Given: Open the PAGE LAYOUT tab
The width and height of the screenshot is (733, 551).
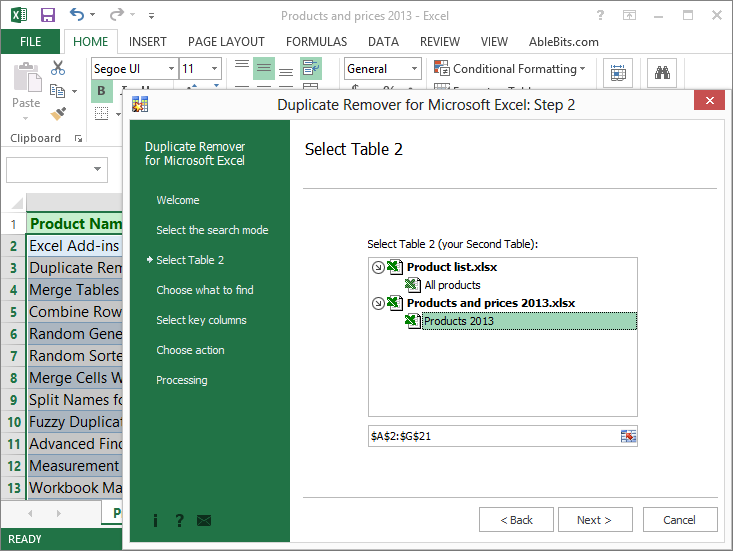Looking at the screenshot, I should [226, 42].
